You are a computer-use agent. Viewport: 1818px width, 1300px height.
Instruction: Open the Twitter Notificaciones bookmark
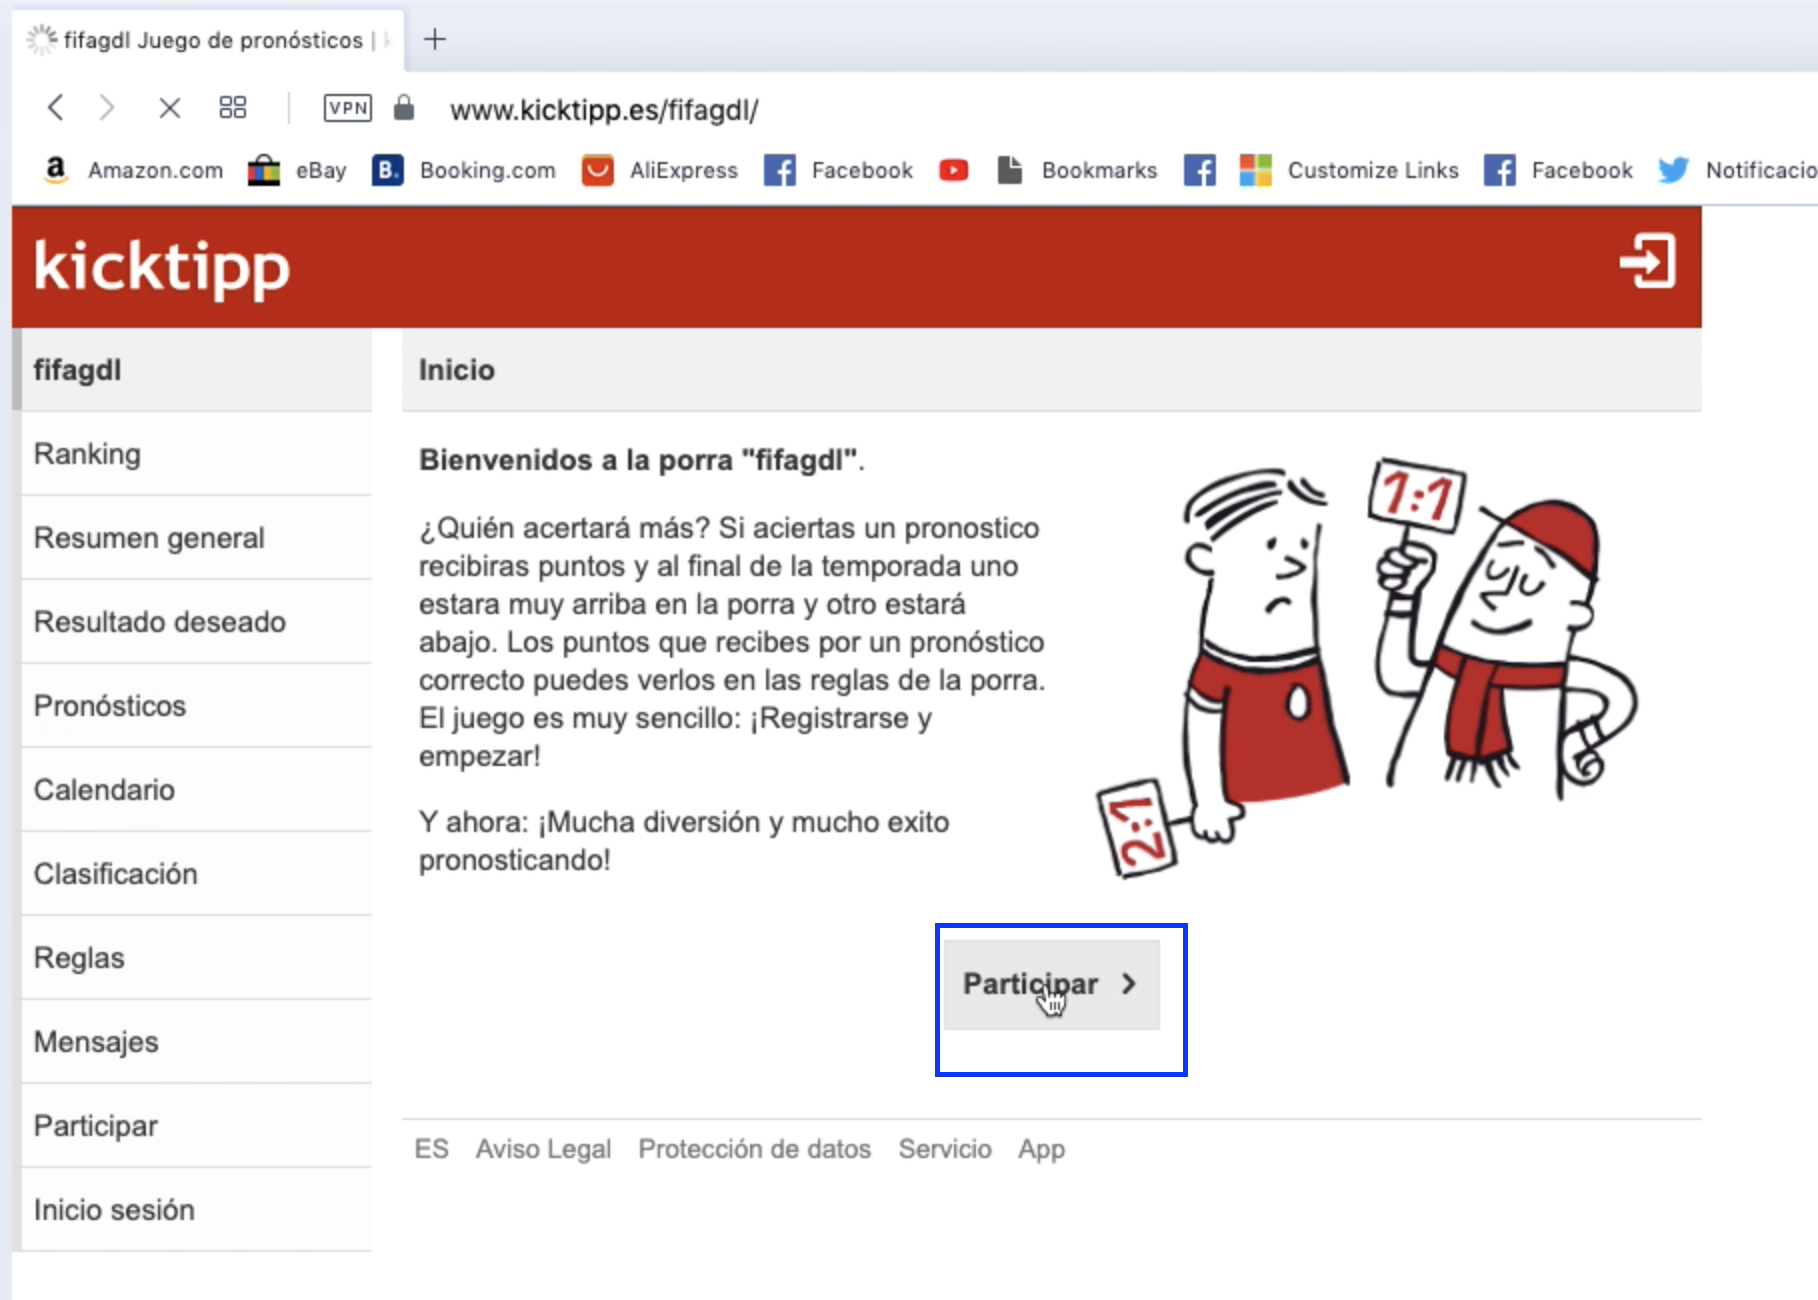pyautogui.click(x=1738, y=171)
